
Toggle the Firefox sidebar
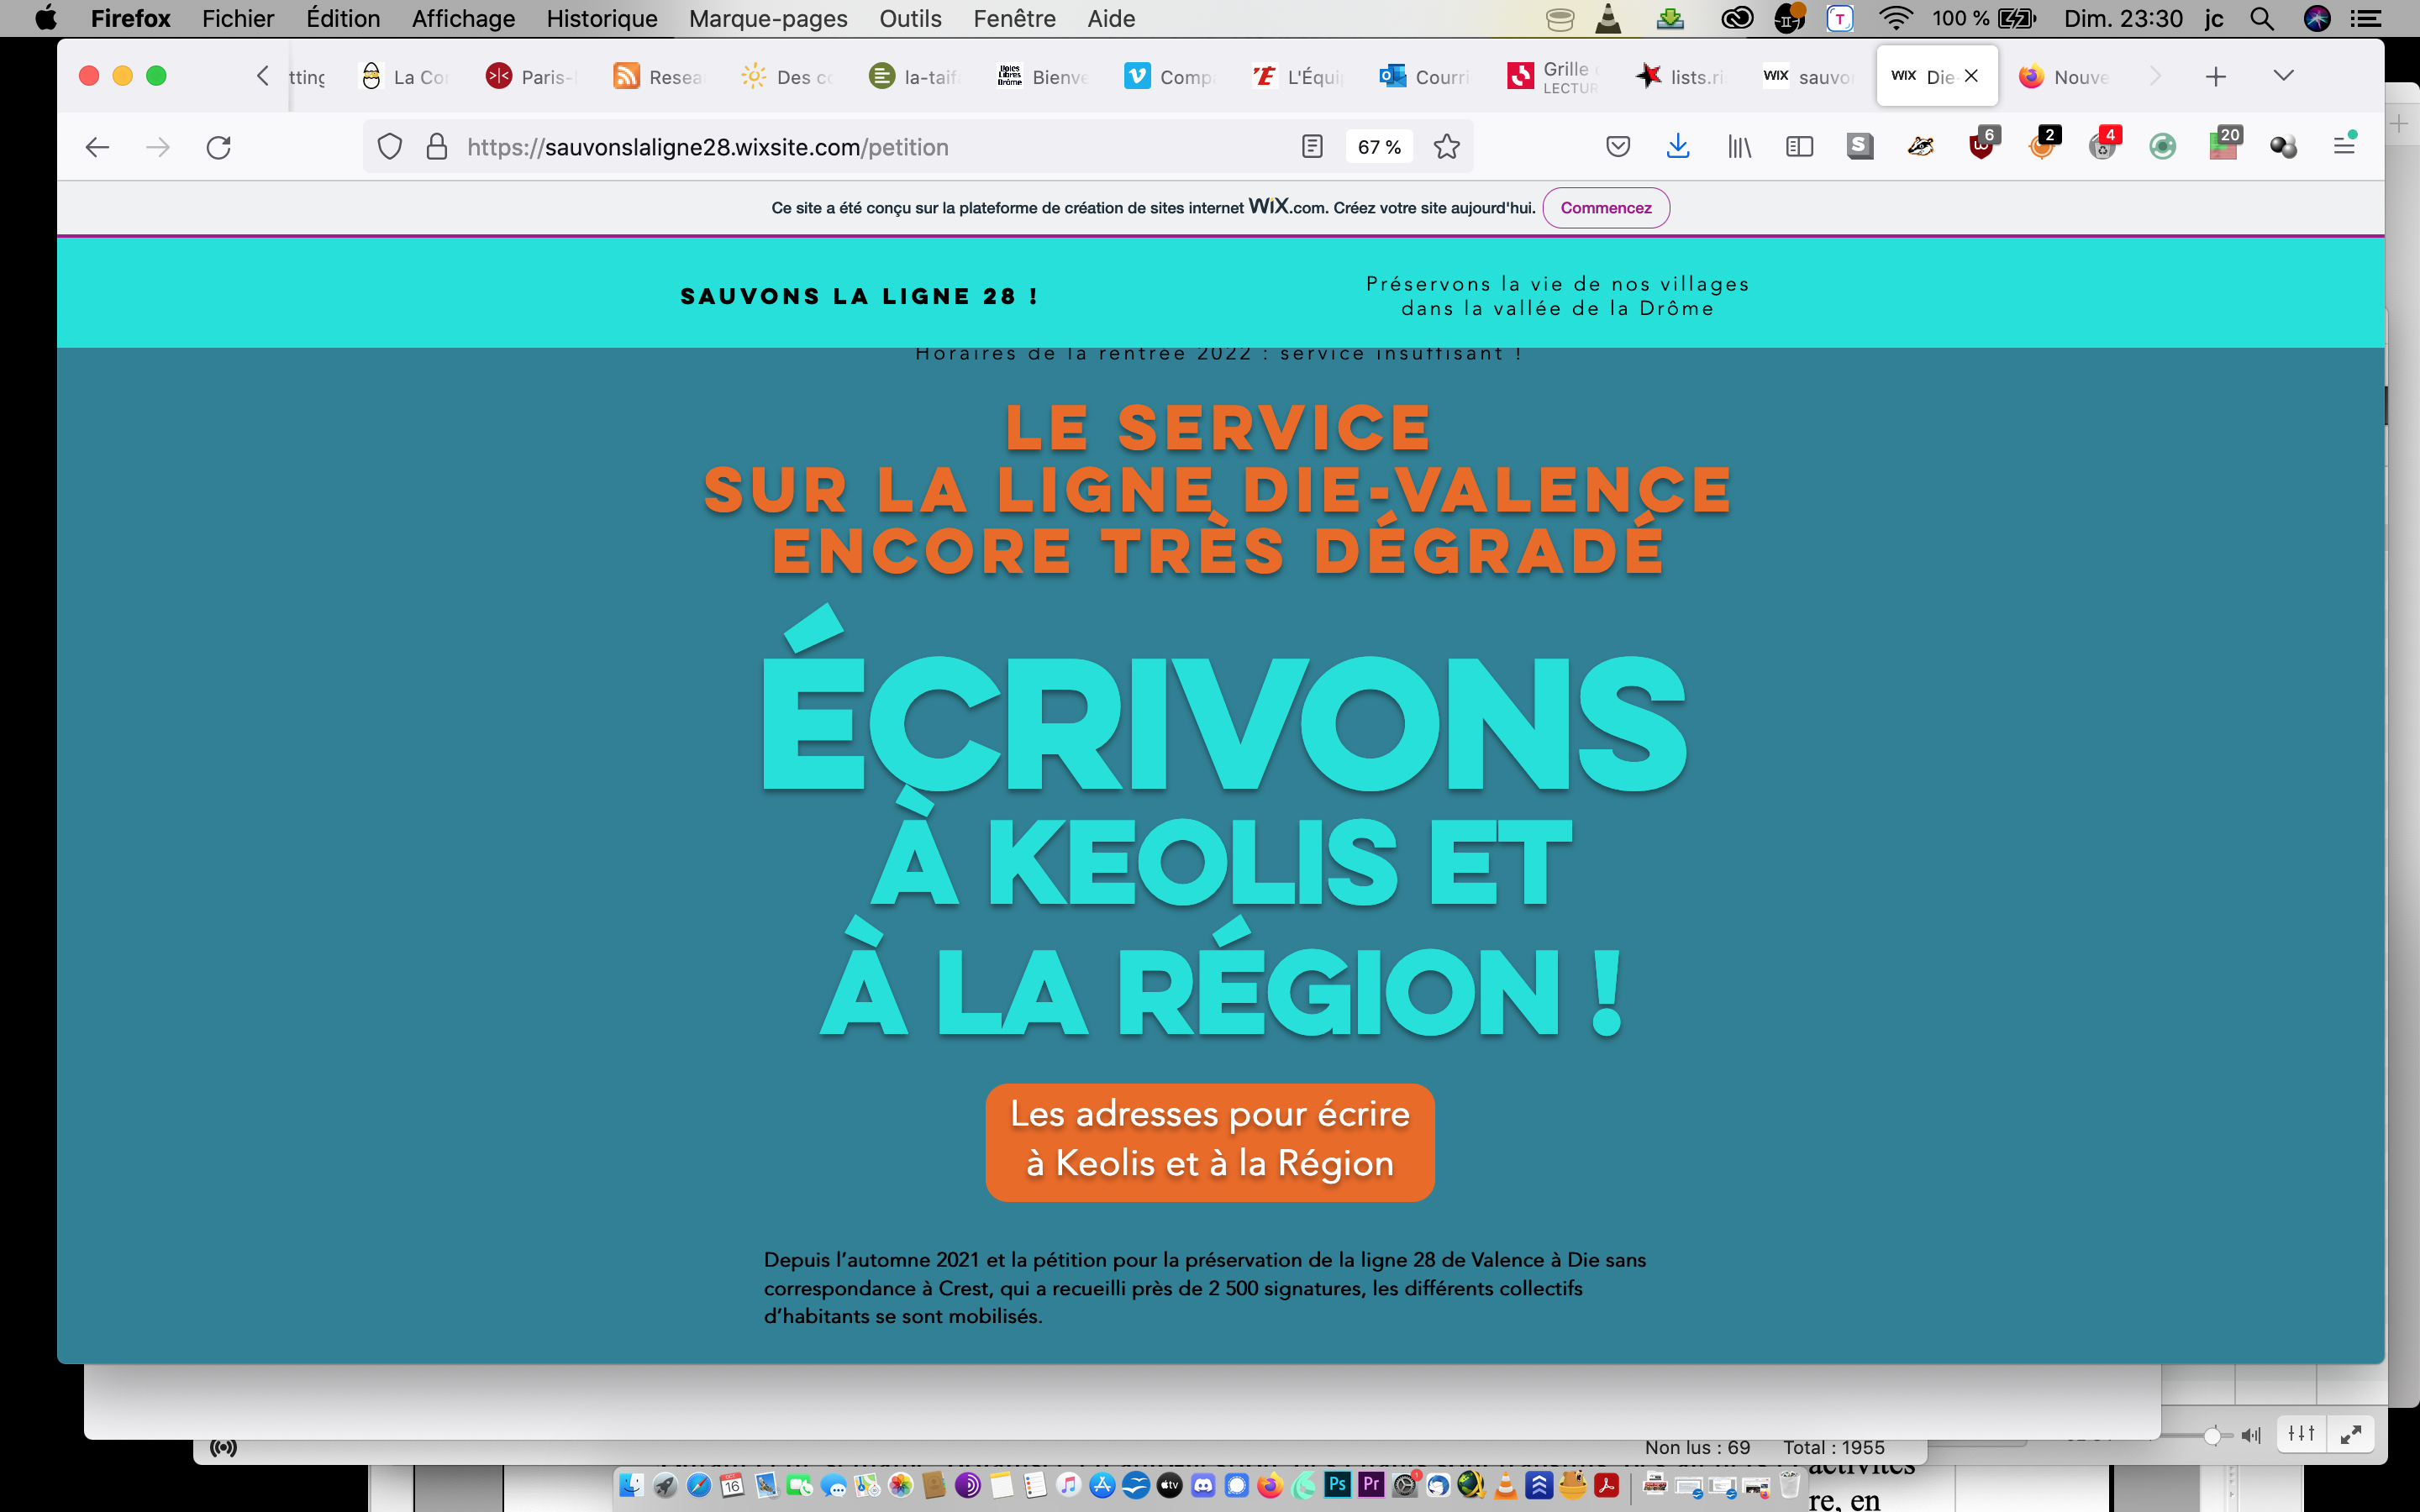tap(1799, 147)
